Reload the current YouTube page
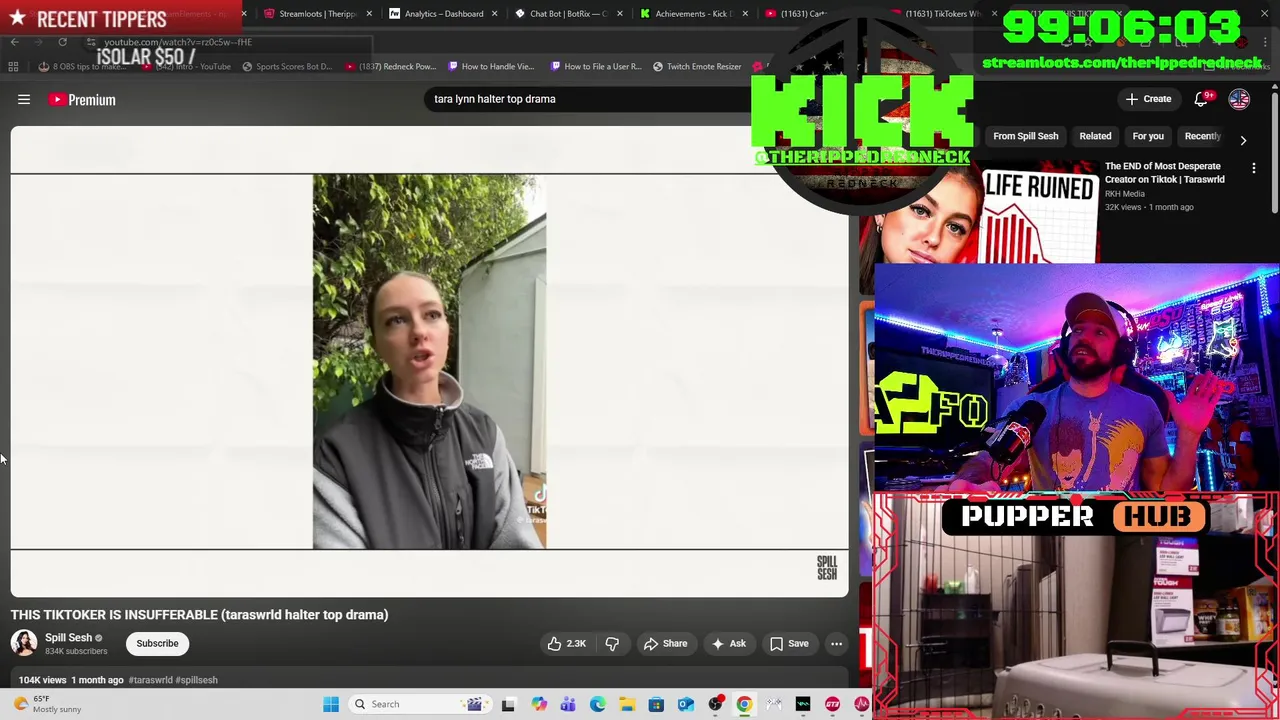This screenshot has height=720, width=1280. (62, 42)
